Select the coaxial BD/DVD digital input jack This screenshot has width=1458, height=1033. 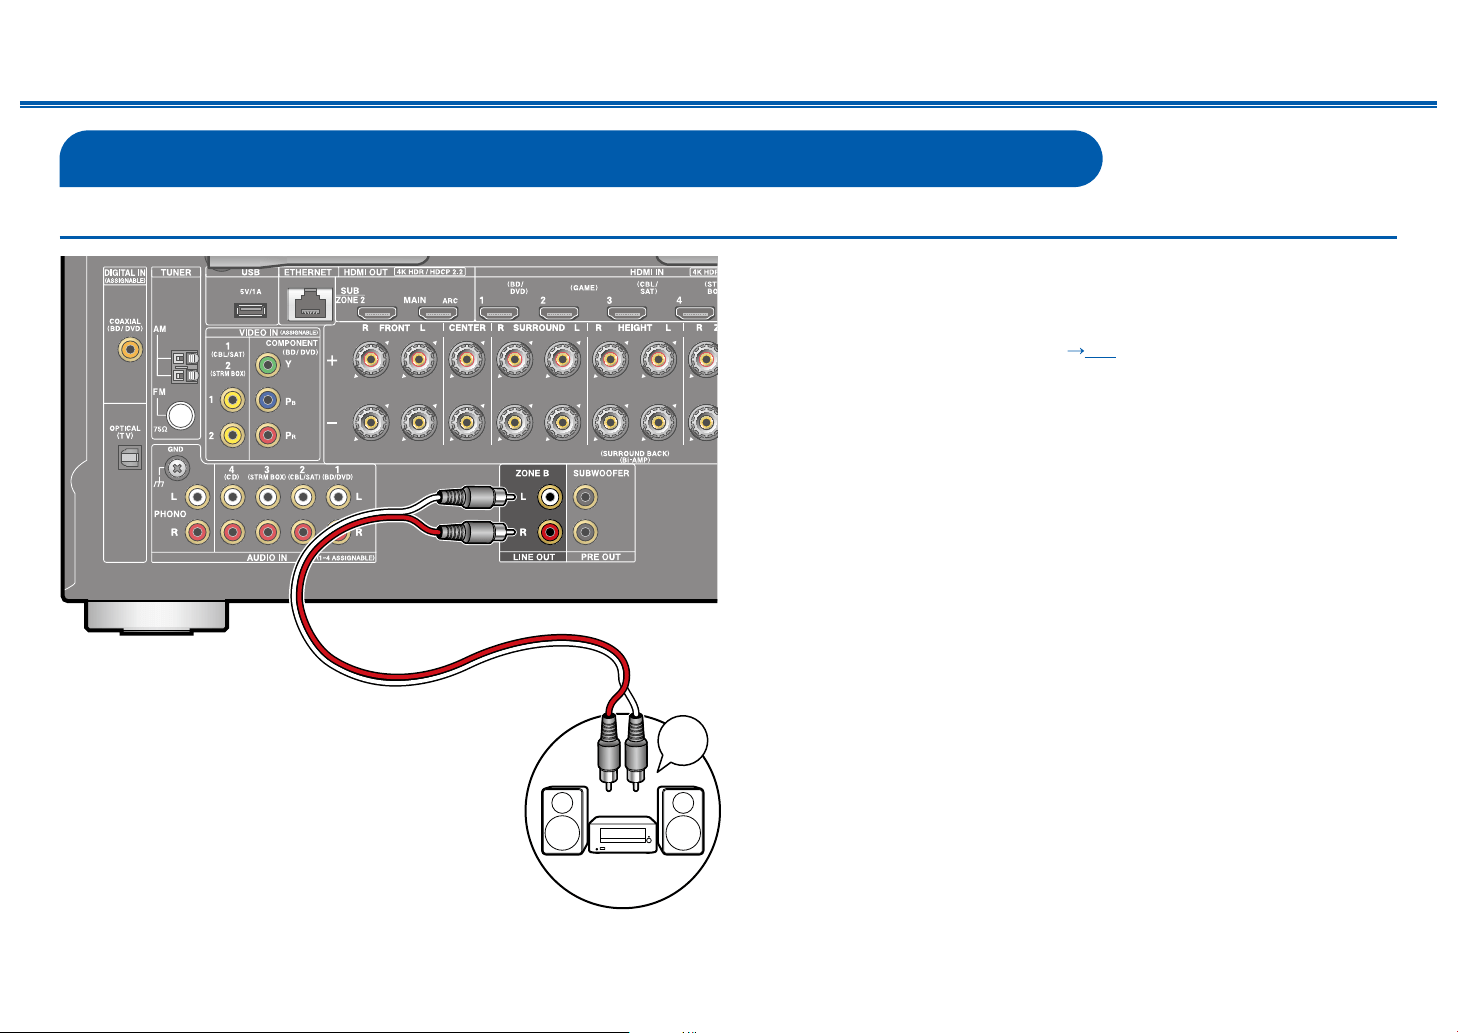coord(129,349)
